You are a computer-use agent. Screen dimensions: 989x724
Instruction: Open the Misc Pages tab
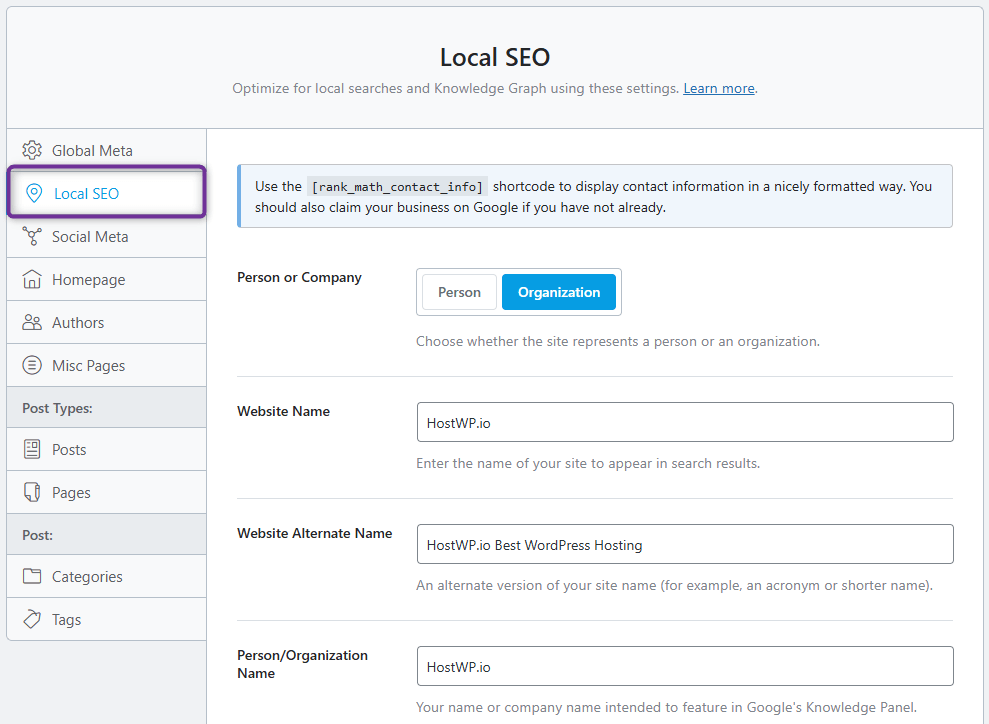coord(107,365)
